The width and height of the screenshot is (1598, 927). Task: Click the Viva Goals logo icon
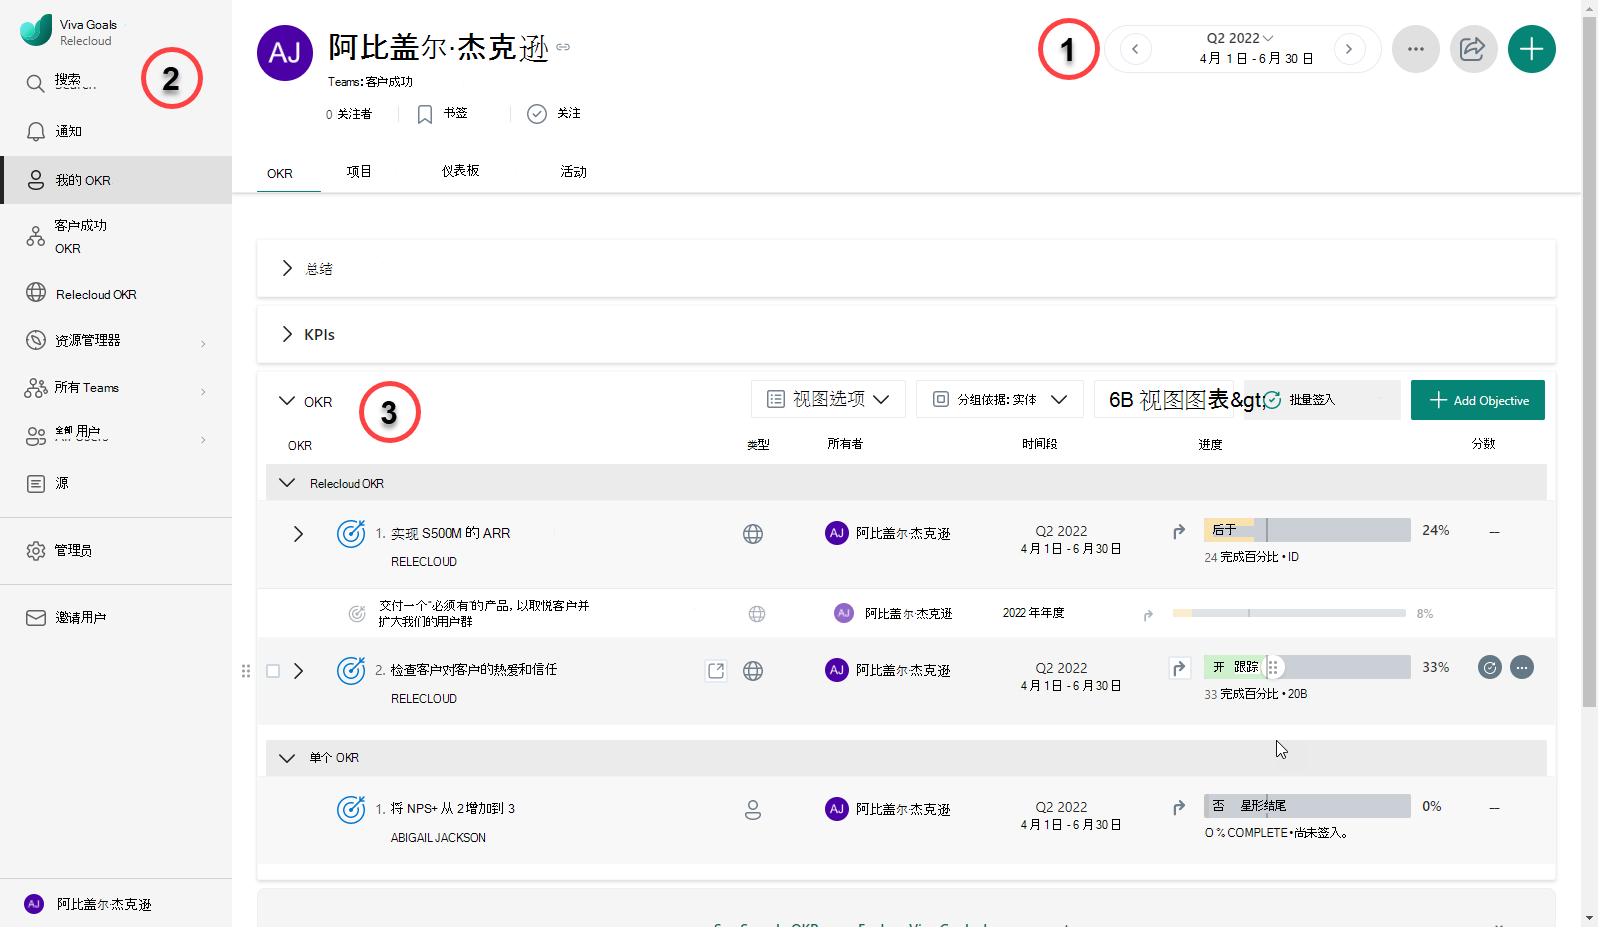[36, 30]
